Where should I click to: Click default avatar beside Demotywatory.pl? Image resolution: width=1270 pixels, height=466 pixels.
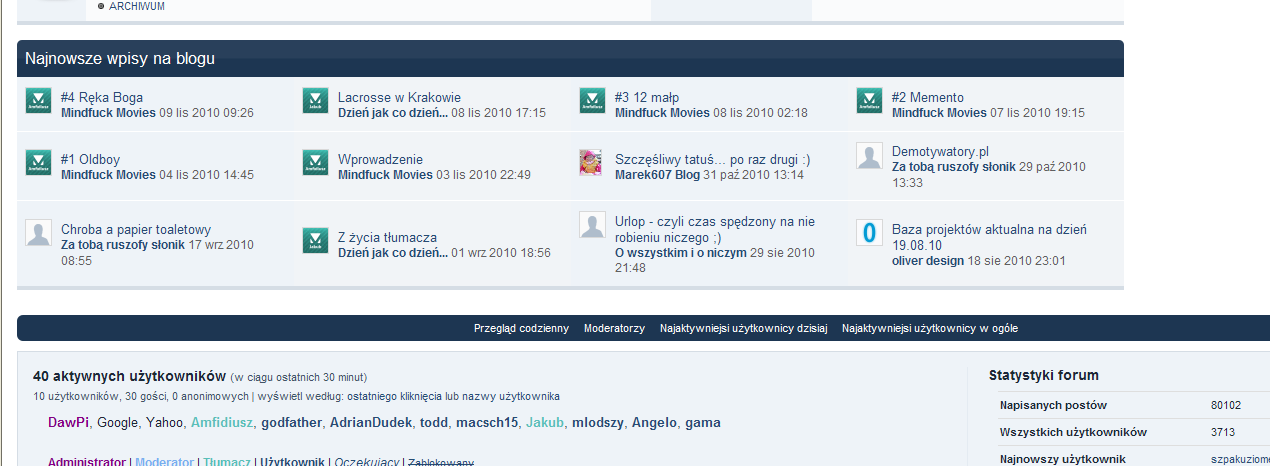click(x=869, y=156)
